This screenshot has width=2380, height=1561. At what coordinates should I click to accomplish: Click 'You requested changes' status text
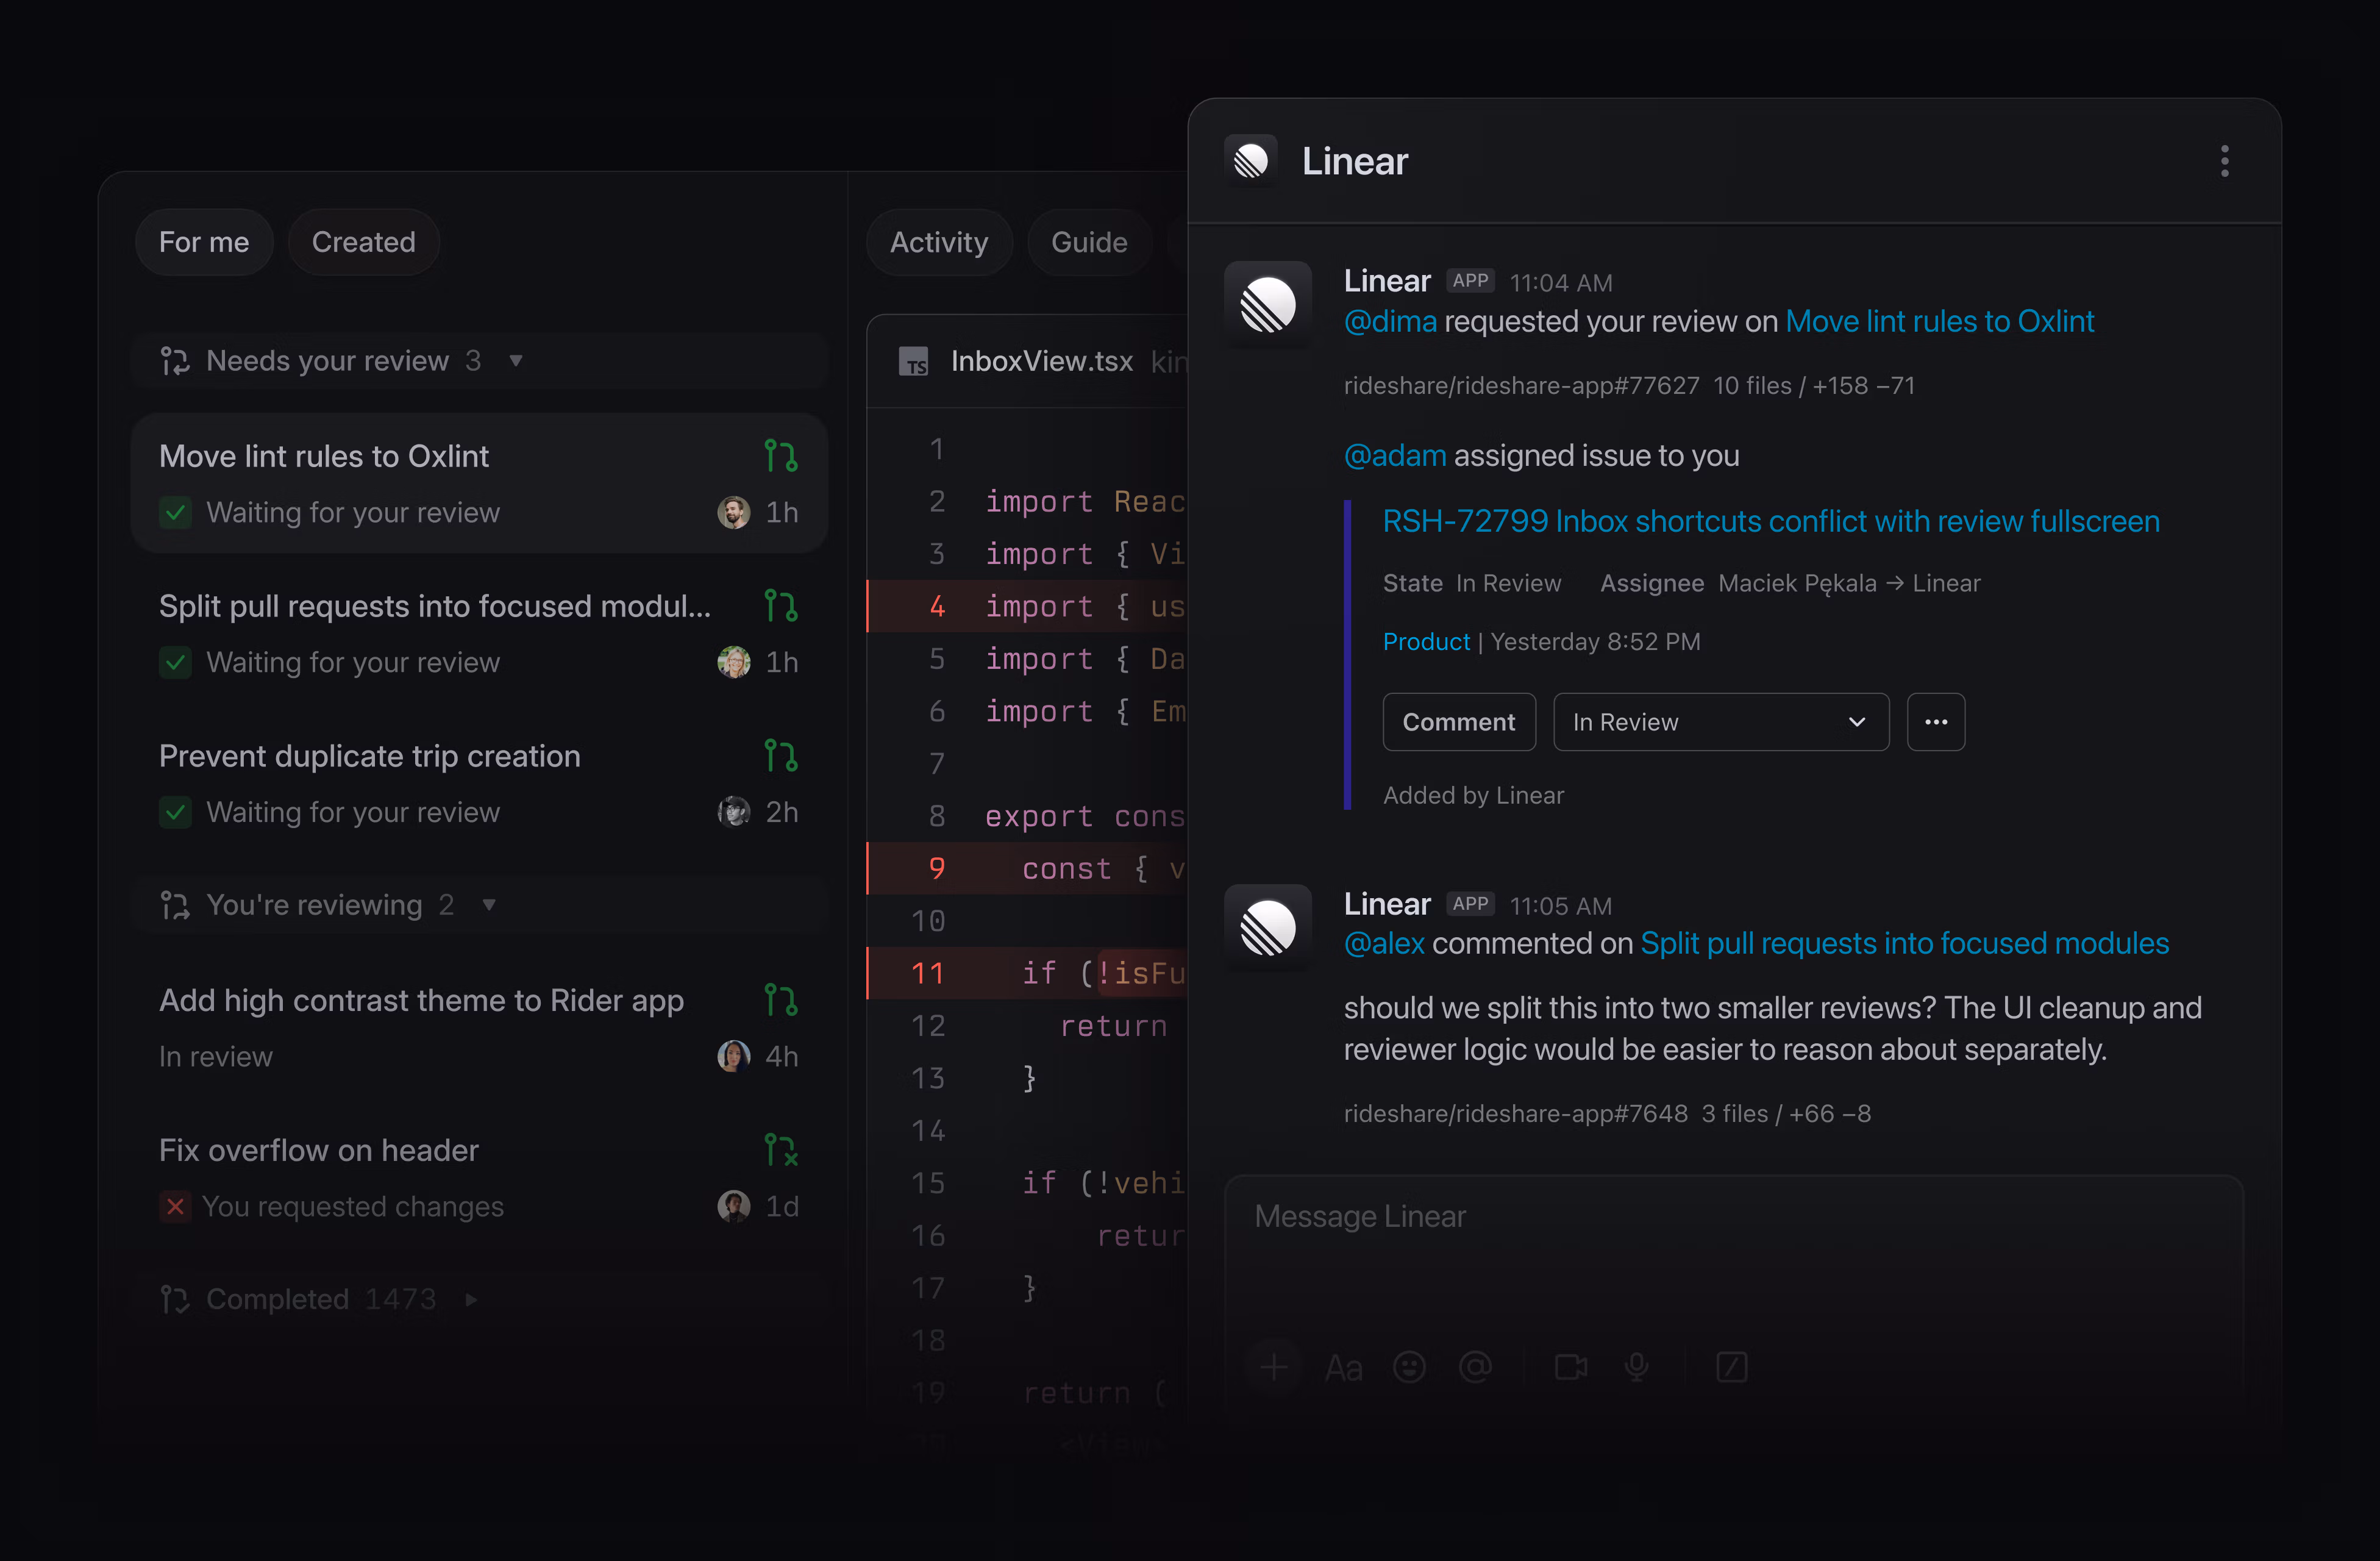tap(352, 1207)
